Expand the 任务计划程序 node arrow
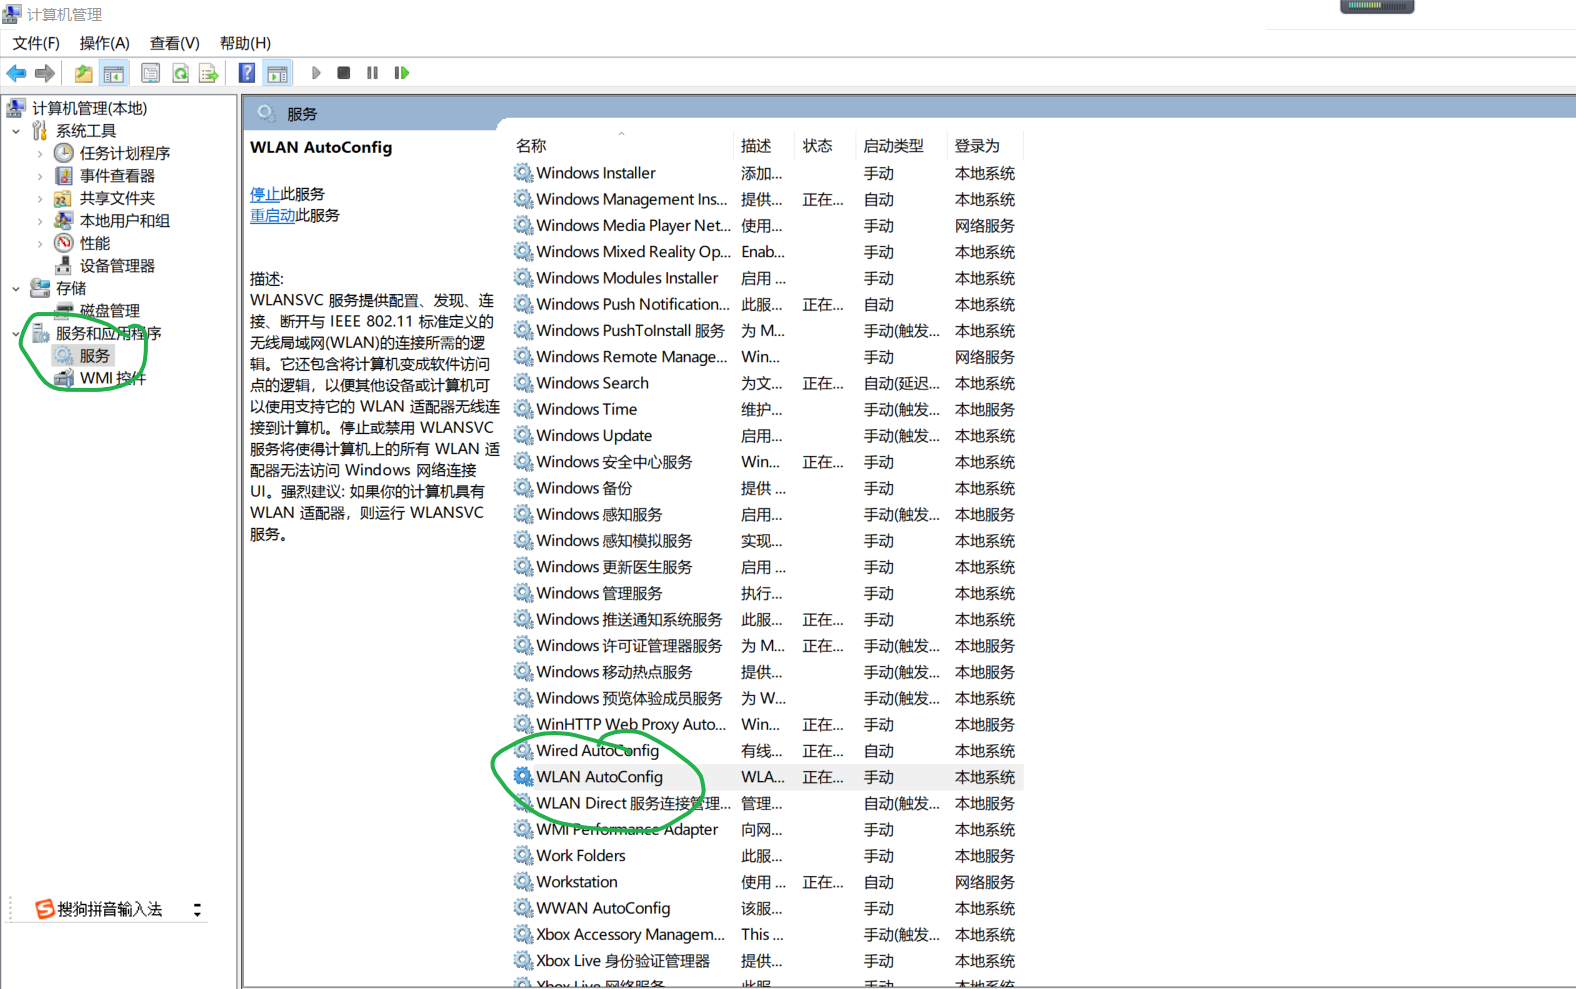Screen dimensions: 1576x989 point(40,153)
